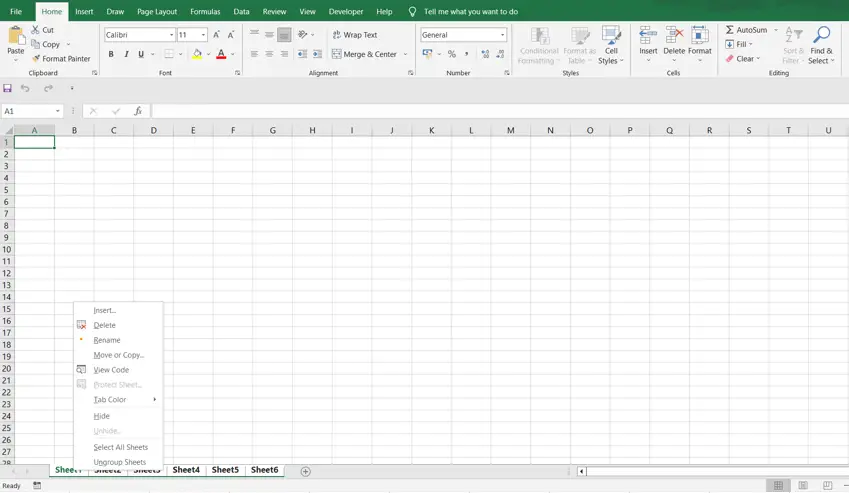Add a new sheet with the plus icon

point(305,471)
